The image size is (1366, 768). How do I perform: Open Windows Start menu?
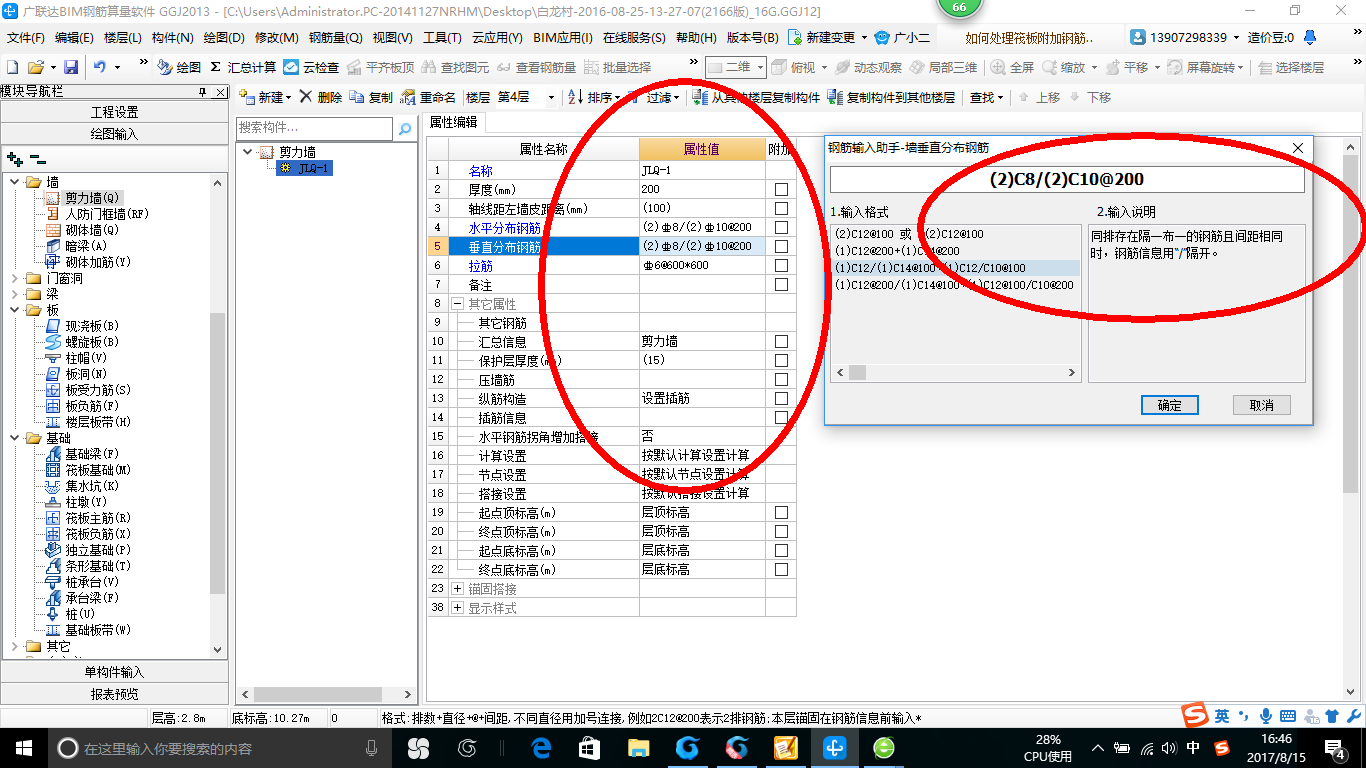(x=23, y=747)
